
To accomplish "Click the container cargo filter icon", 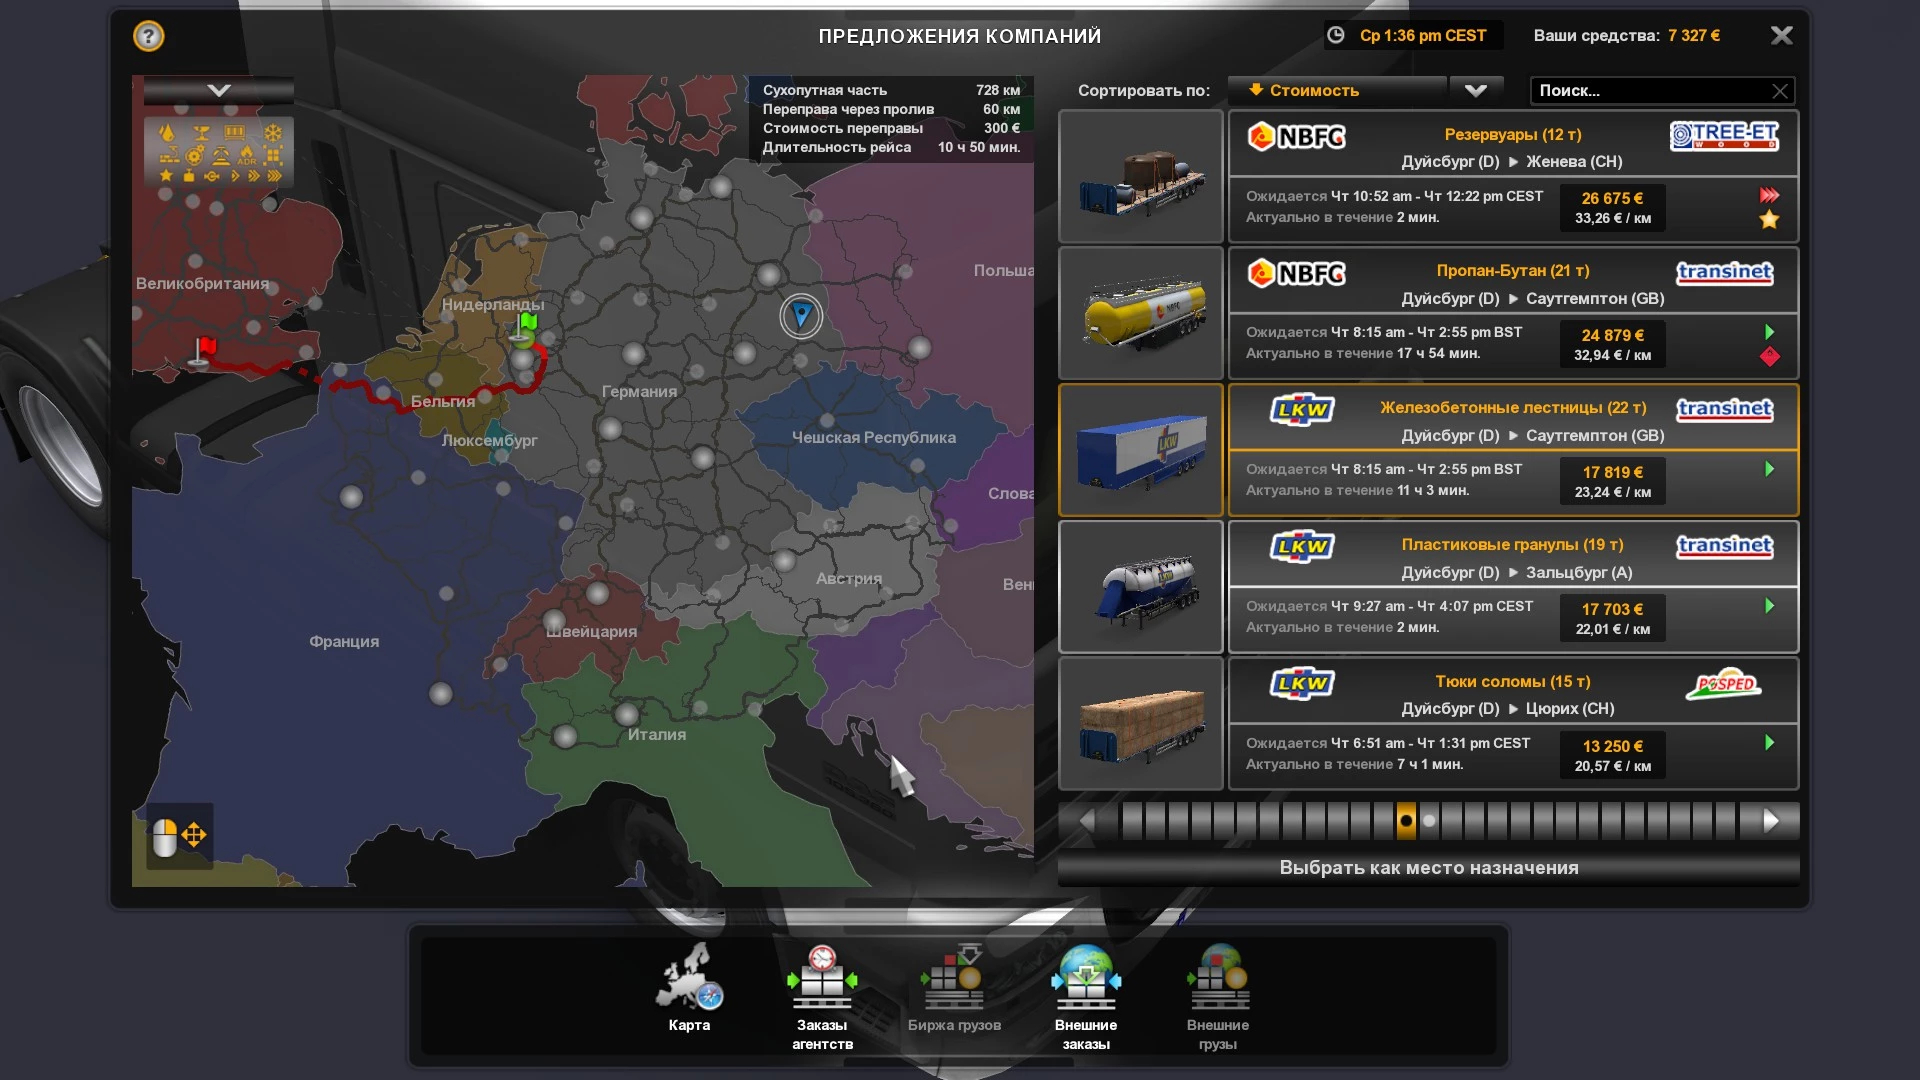I will click(x=235, y=132).
